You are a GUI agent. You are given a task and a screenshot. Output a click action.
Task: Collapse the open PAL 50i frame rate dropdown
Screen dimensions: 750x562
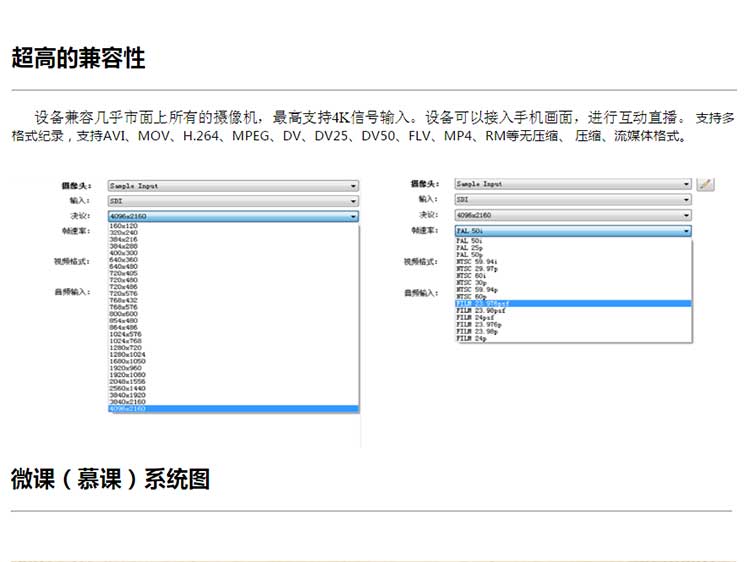(x=572, y=231)
